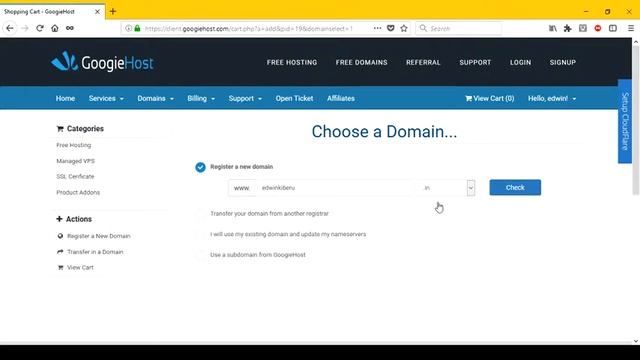Expand the Support dropdown in blue navbar
This screenshot has height=360, width=640.
245,98
